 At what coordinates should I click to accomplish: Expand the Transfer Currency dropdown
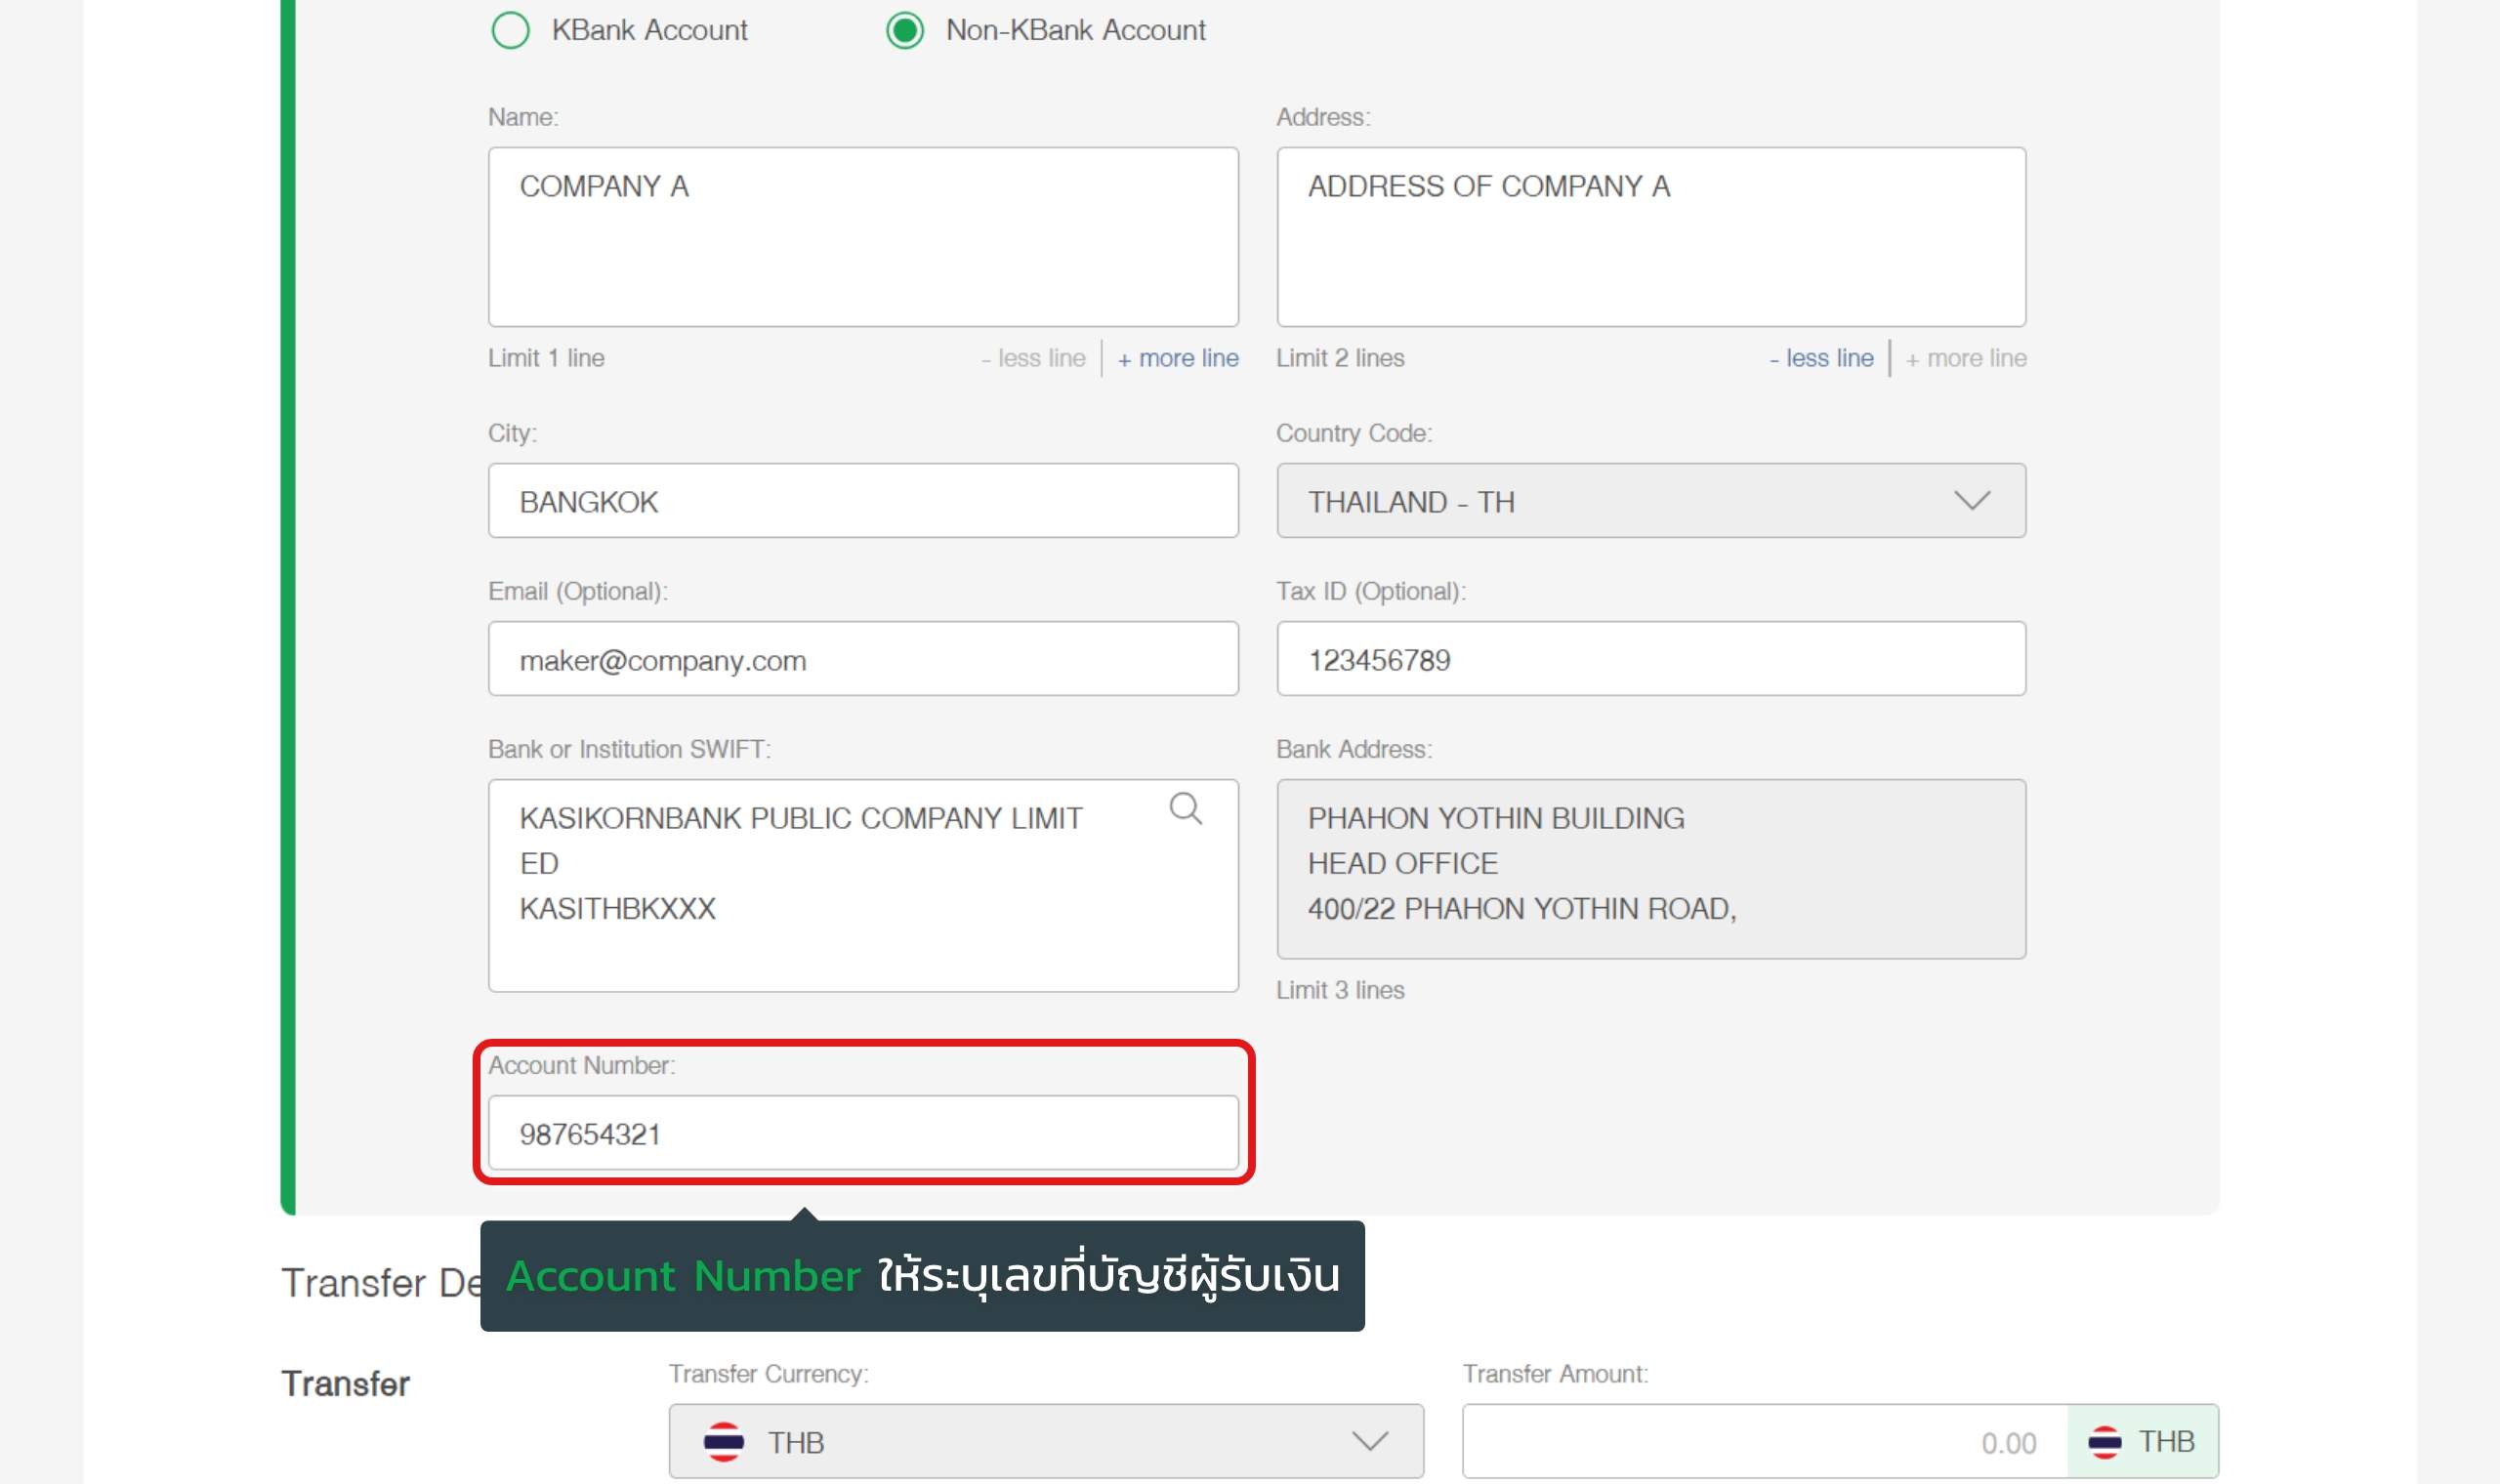(1045, 1441)
